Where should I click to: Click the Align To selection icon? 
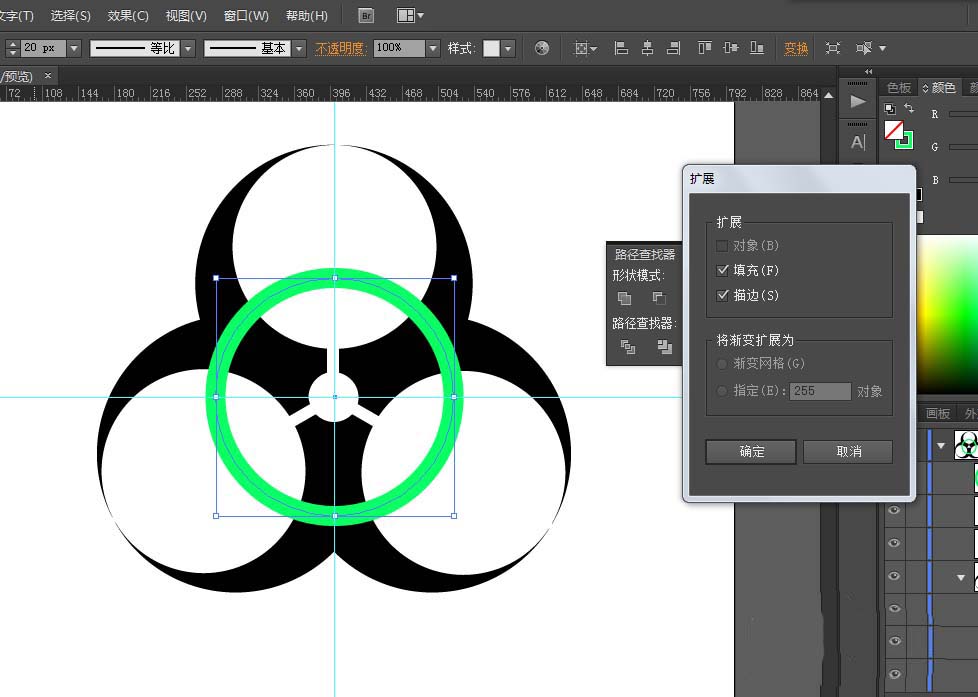pyautogui.click(x=582, y=48)
